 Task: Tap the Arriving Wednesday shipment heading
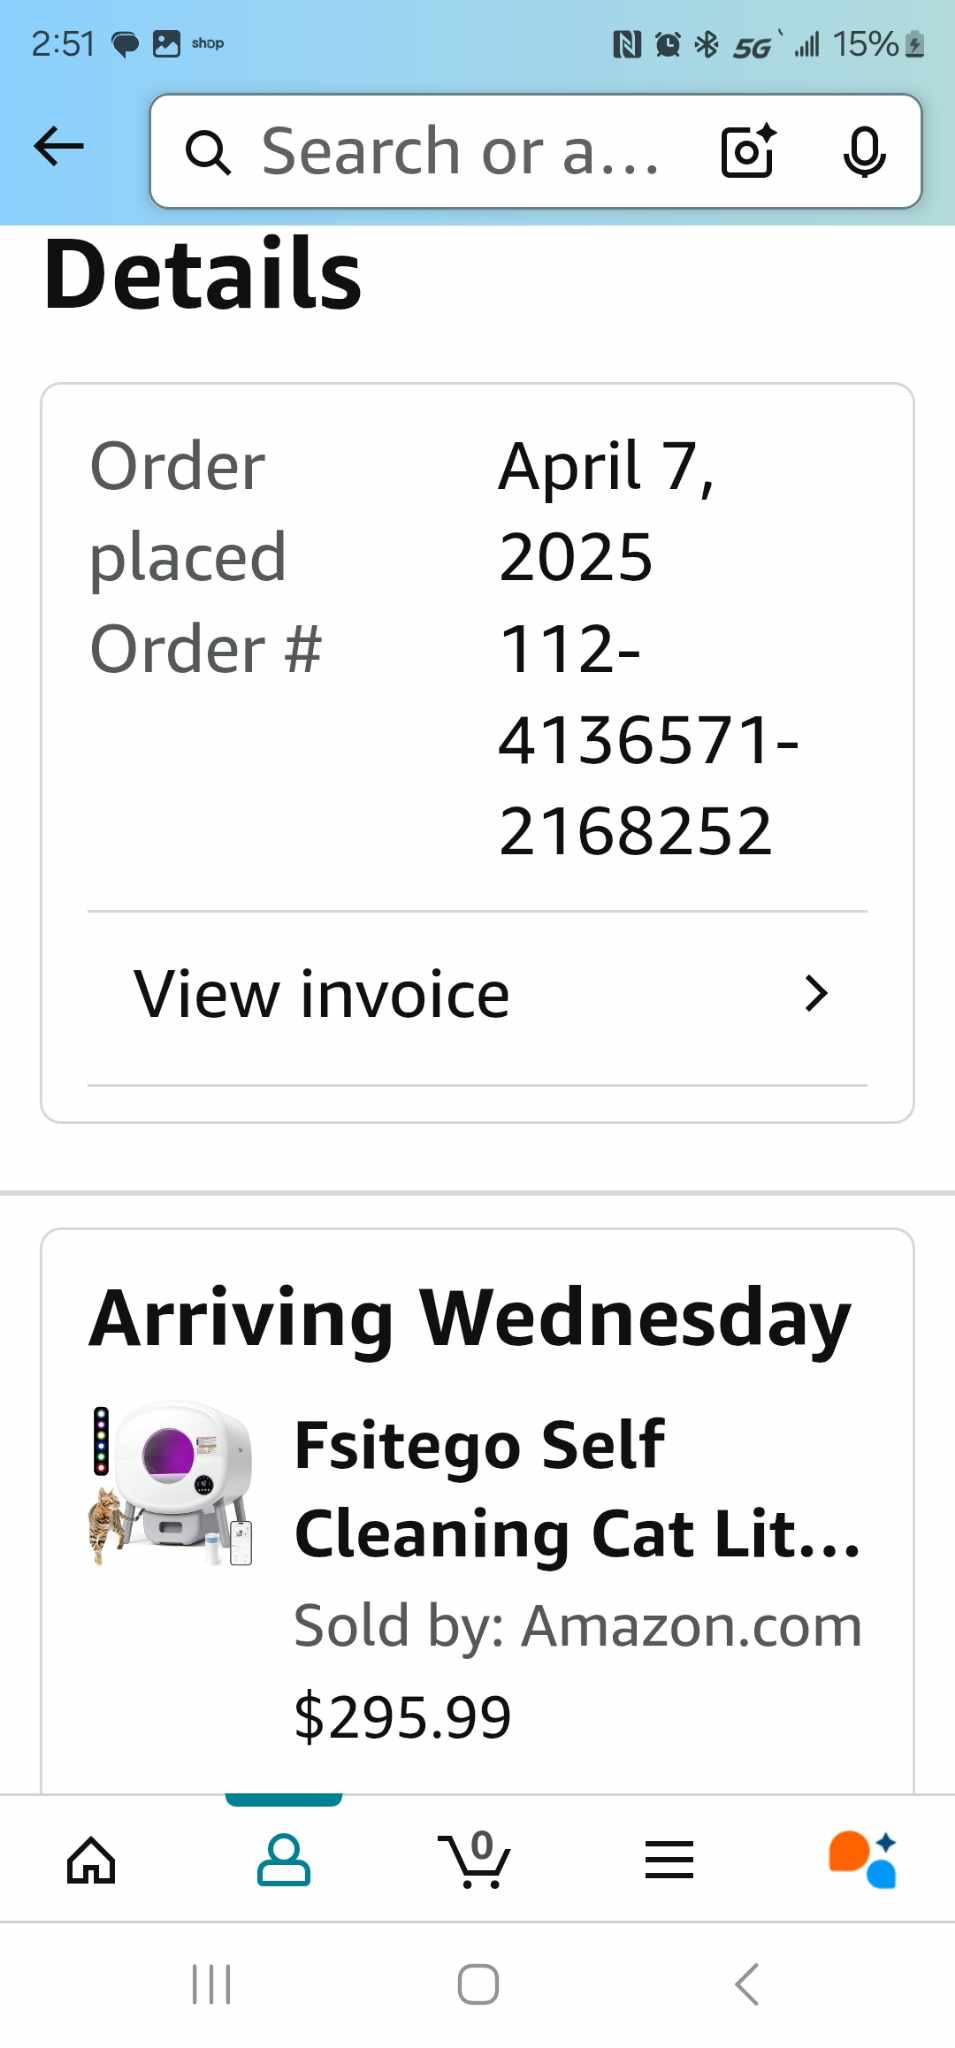coord(470,1319)
